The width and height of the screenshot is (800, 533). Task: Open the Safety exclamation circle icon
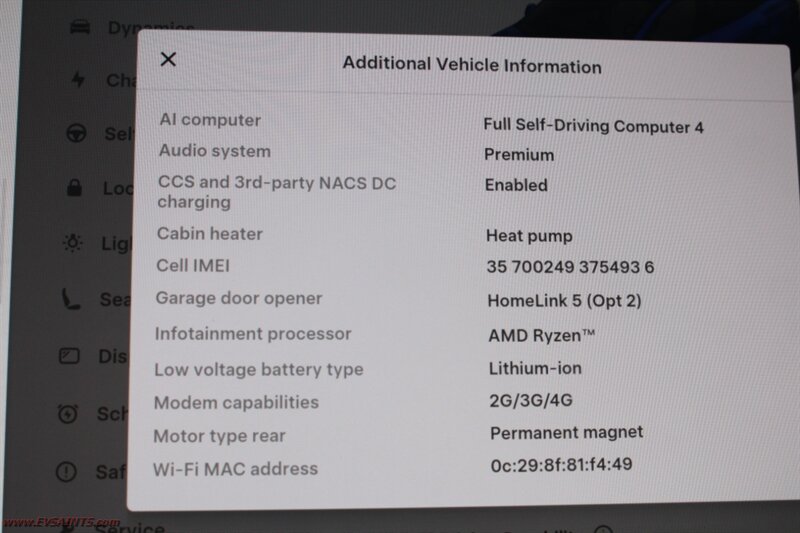point(66,472)
